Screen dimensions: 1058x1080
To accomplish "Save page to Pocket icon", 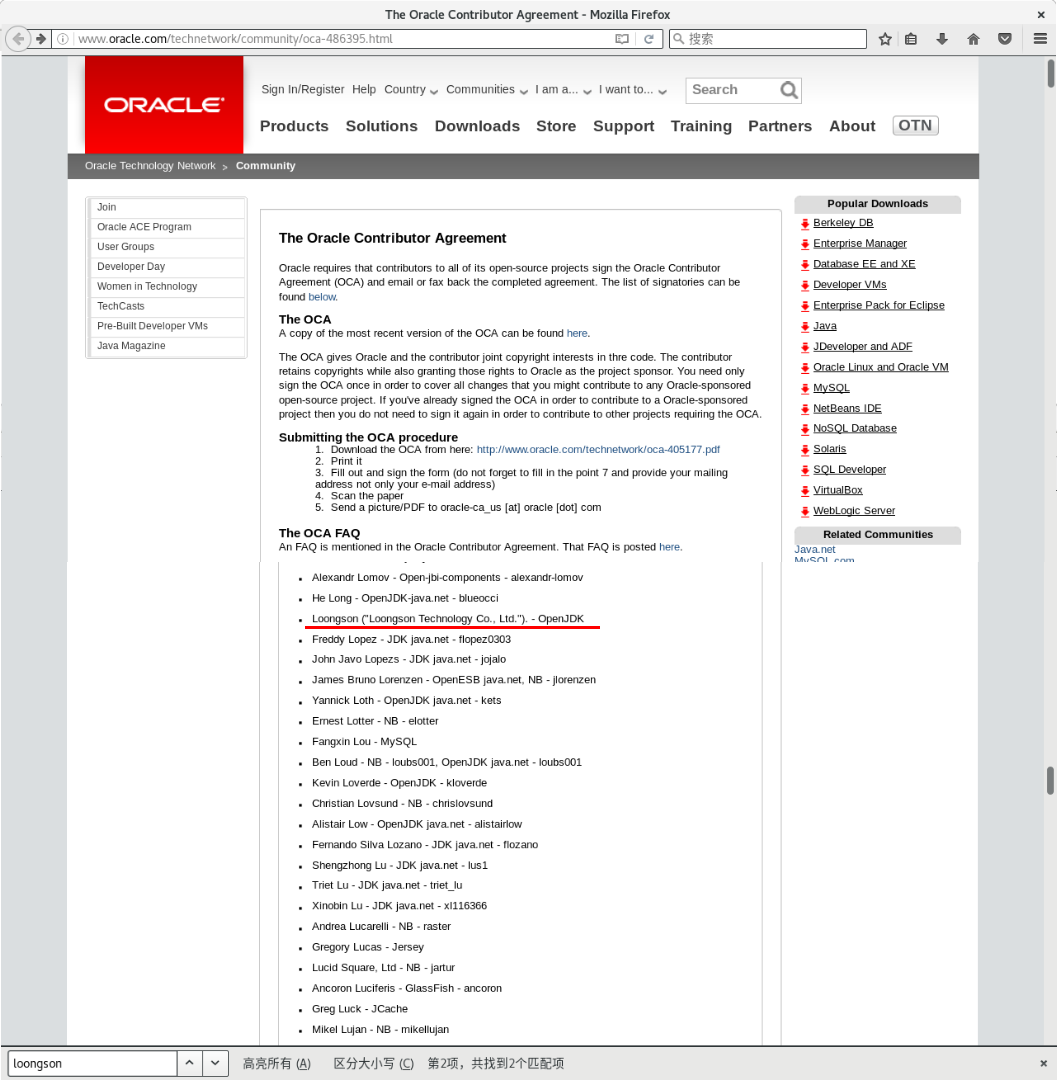I will click(1005, 39).
